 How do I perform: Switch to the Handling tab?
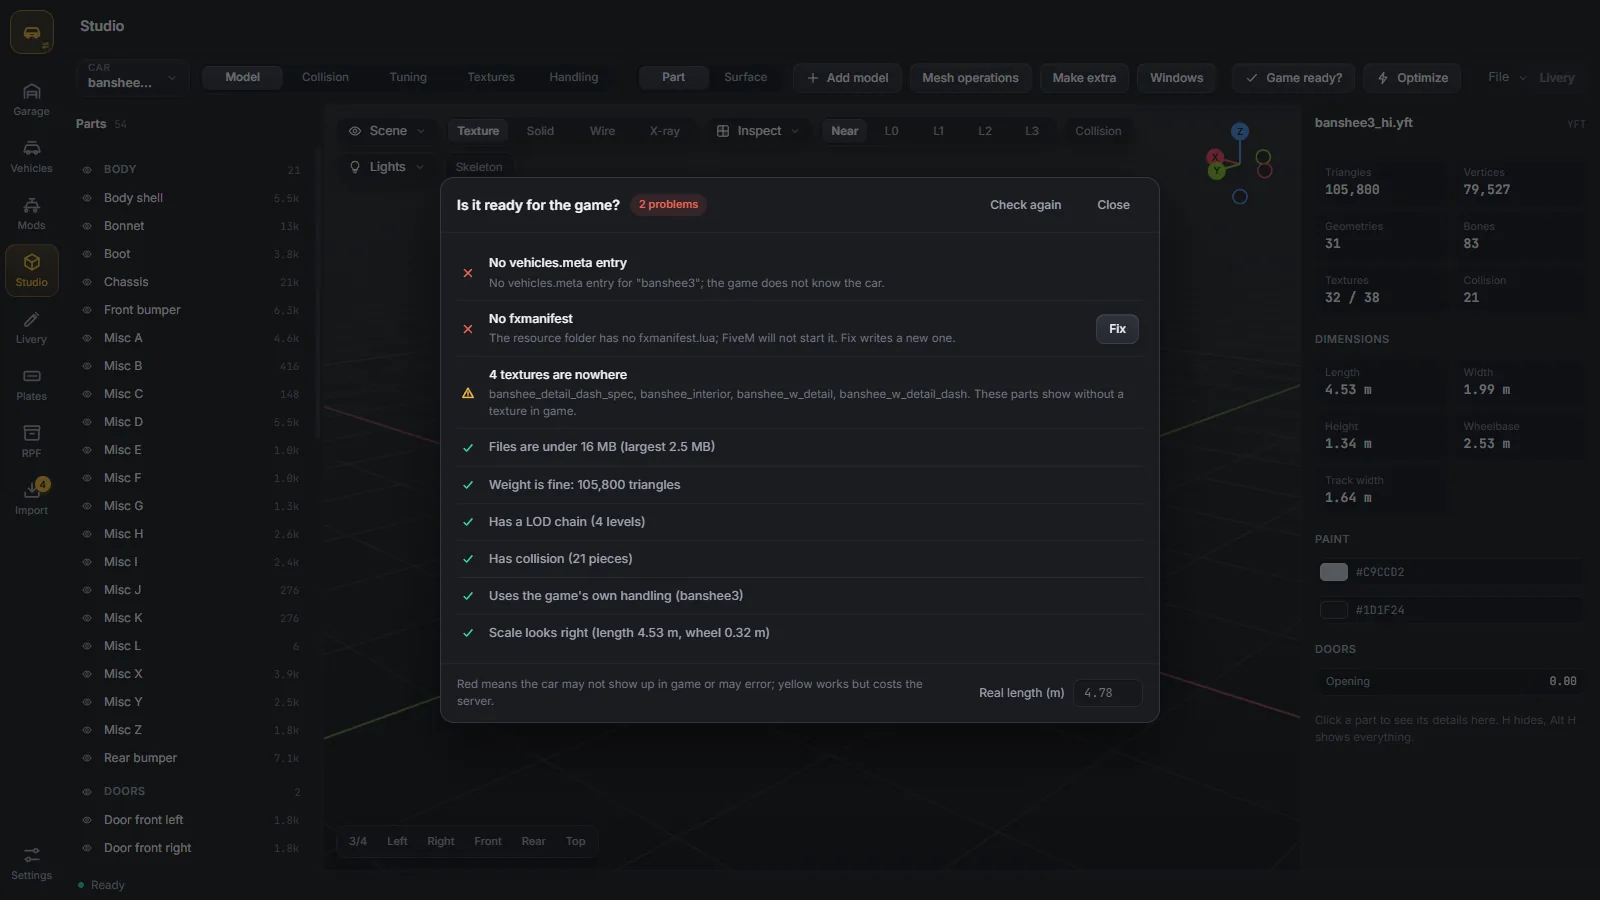coord(574,77)
